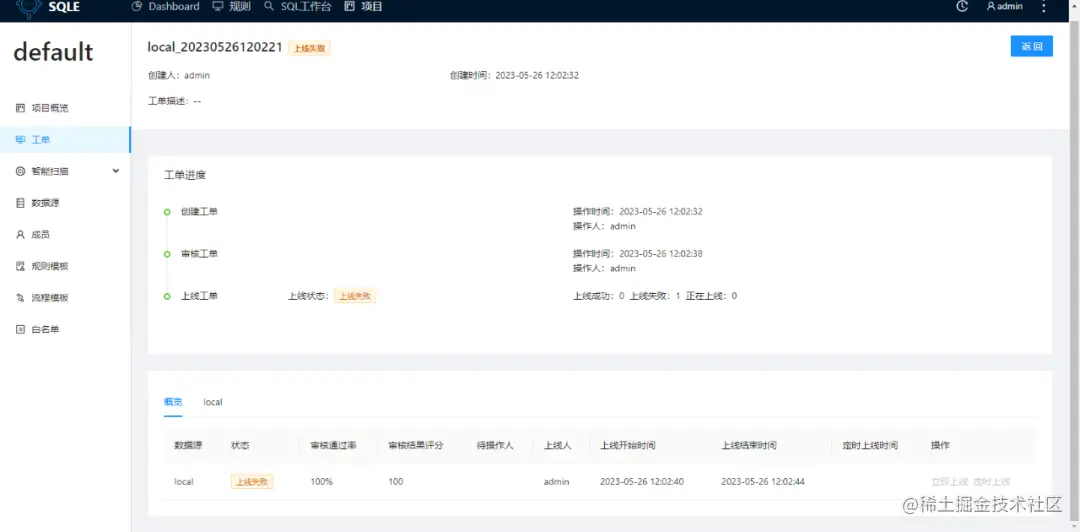The image size is (1080, 532).
Task: Click the 白名单 sidebar icon
Action: (x=20, y=329)
